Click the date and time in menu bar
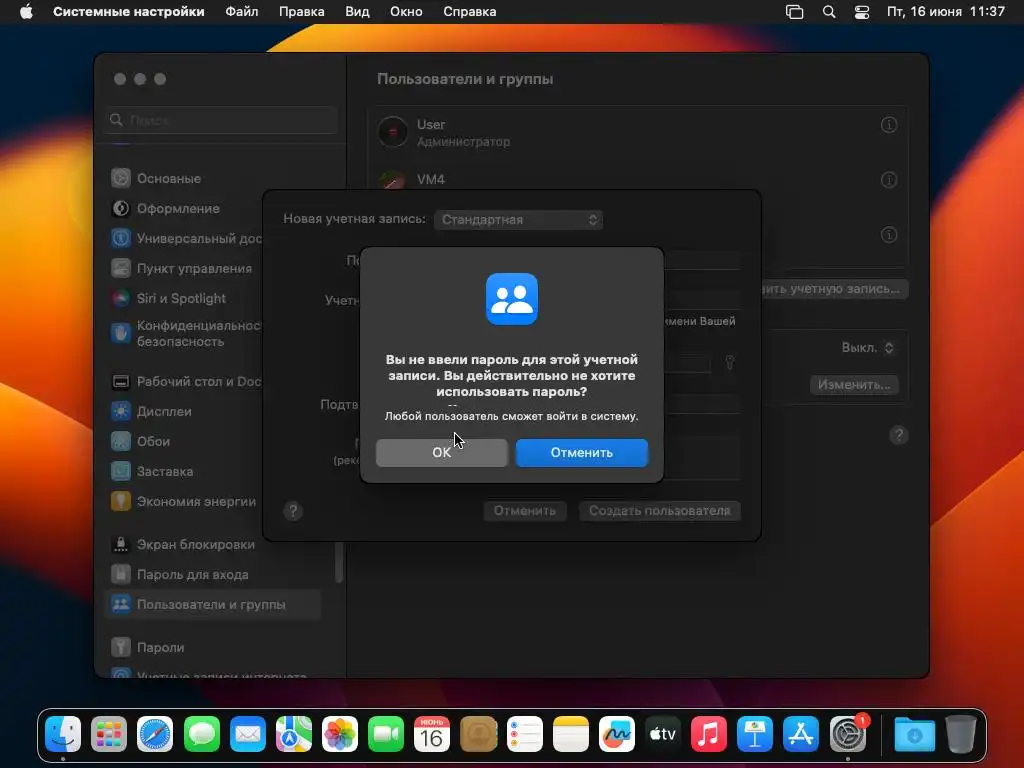Image resolution: width=1024 pixels, height=768 pixels. click(946, 12)
